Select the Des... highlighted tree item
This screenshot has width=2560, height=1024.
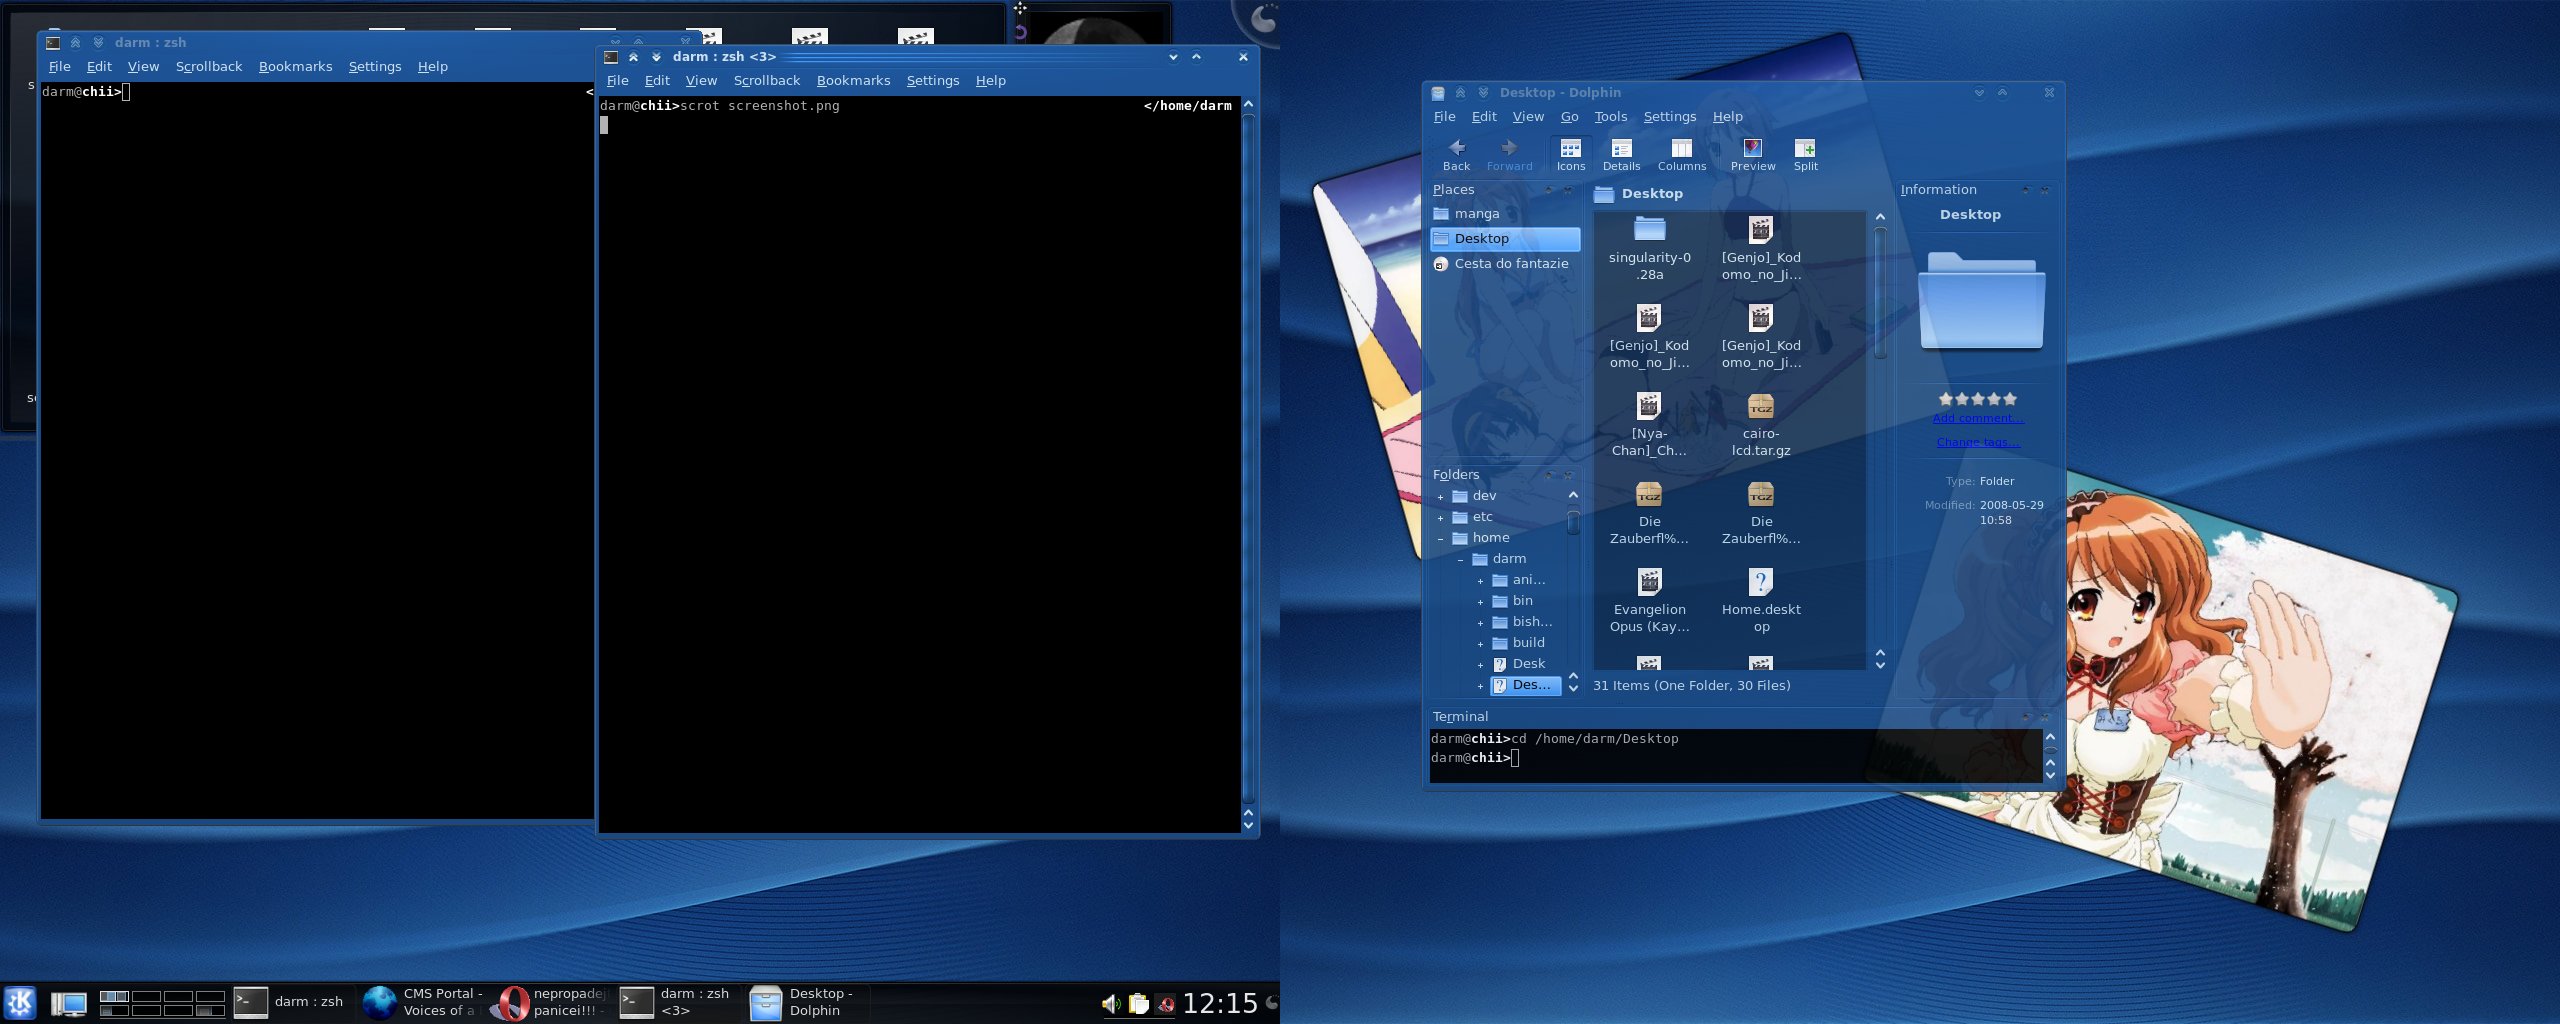pyautogui.click(x=1525, y=685)
